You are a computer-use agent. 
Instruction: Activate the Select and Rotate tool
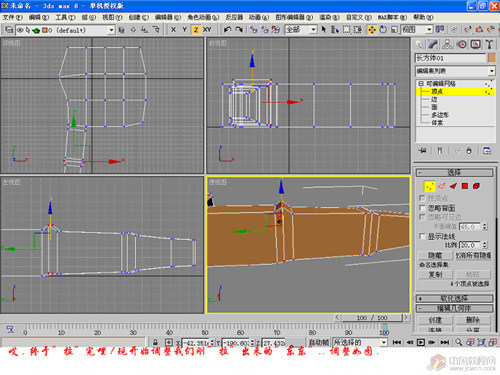coord(383,30)
